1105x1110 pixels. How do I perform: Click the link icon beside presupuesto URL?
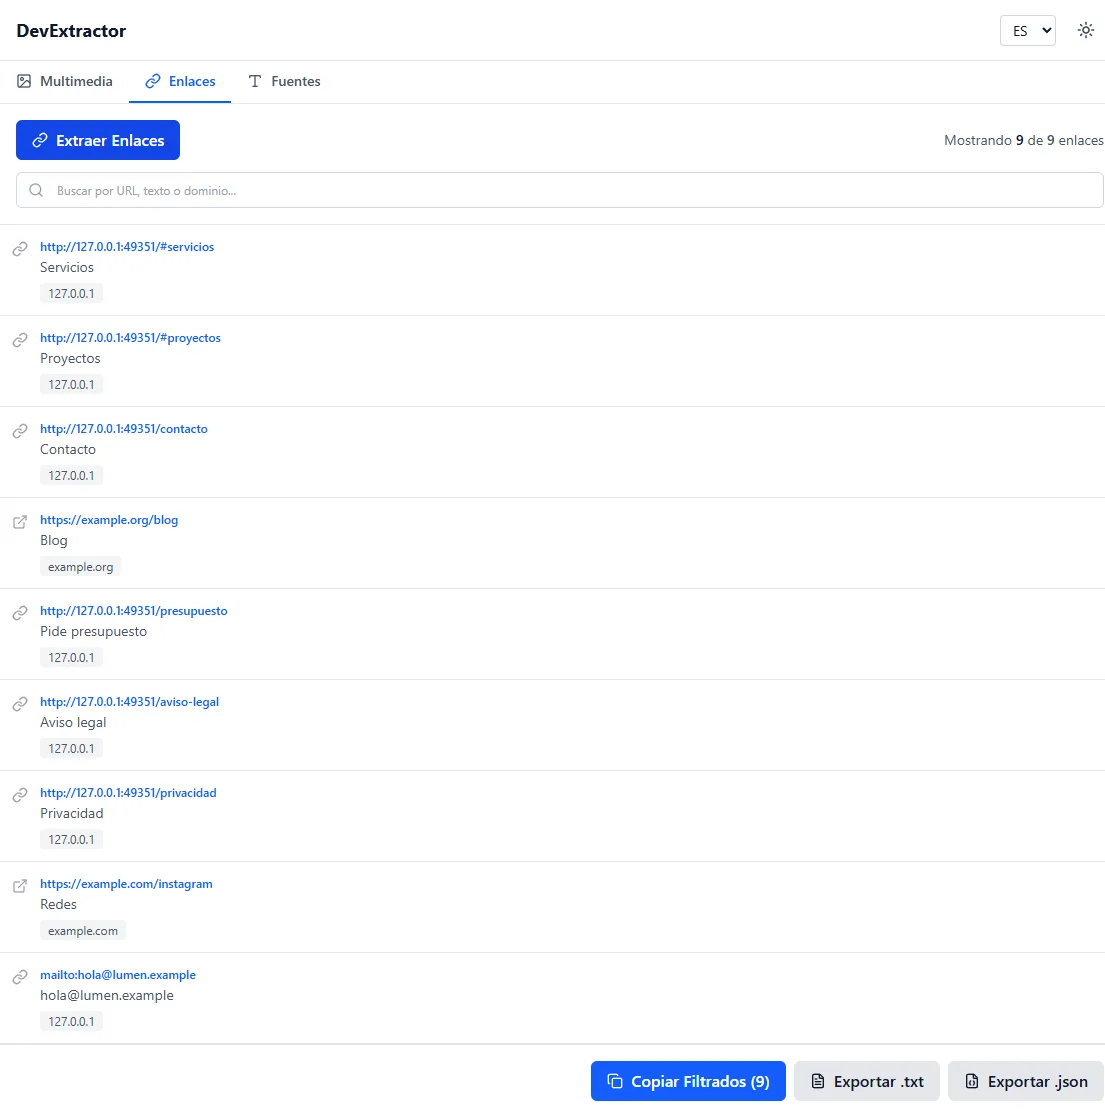pyautogui.click(x=20, y=613)
